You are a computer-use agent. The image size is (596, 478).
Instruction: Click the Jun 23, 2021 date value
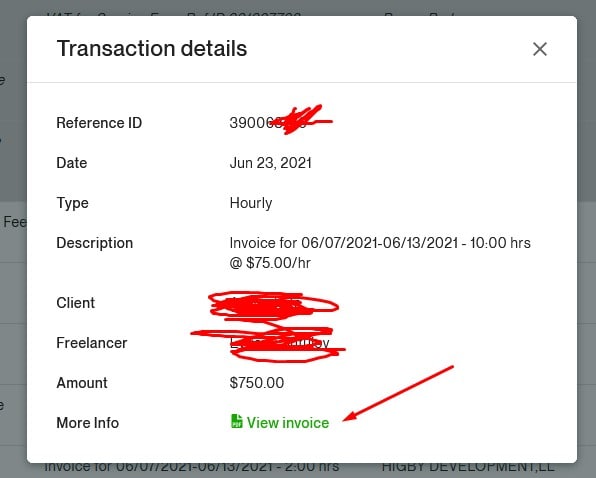(x=271, y=163)
